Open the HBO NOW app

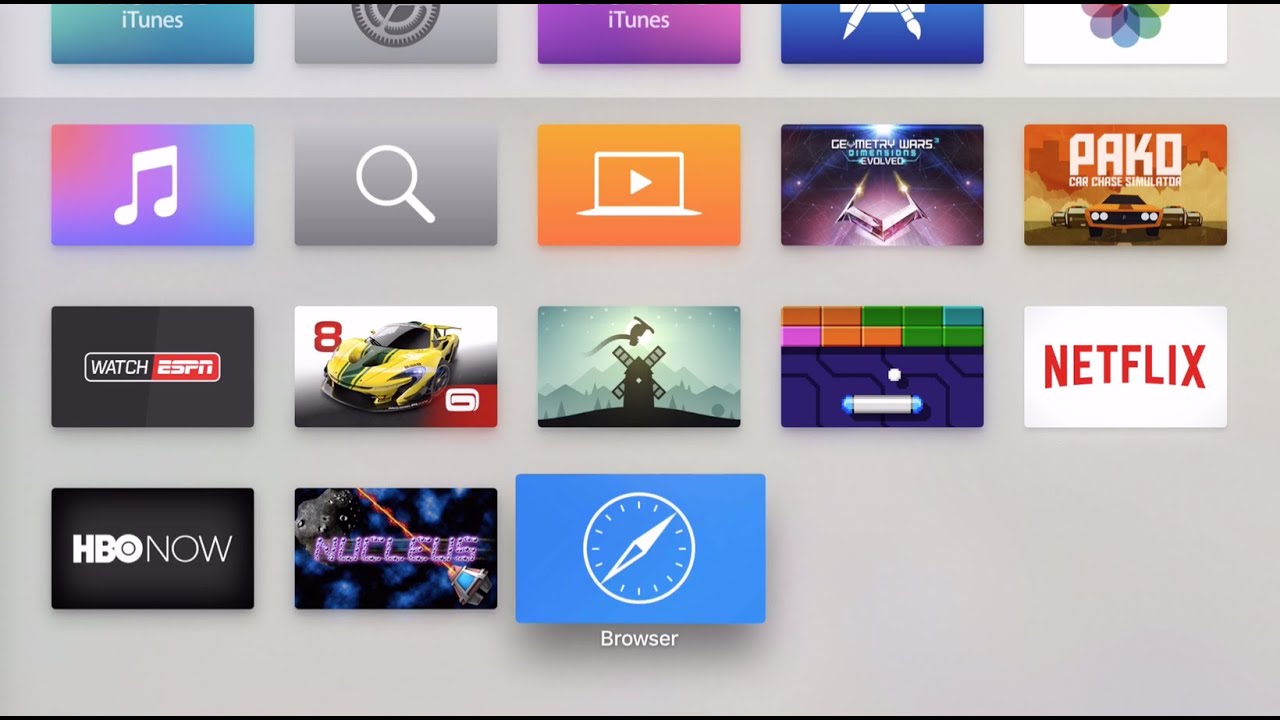pos(153,548)
